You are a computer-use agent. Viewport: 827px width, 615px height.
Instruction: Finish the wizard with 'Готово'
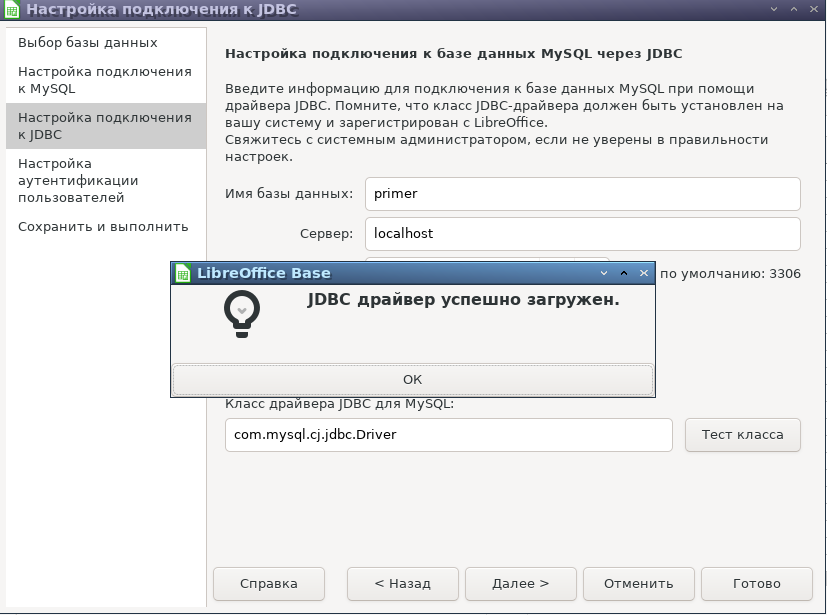click(757, 584)
